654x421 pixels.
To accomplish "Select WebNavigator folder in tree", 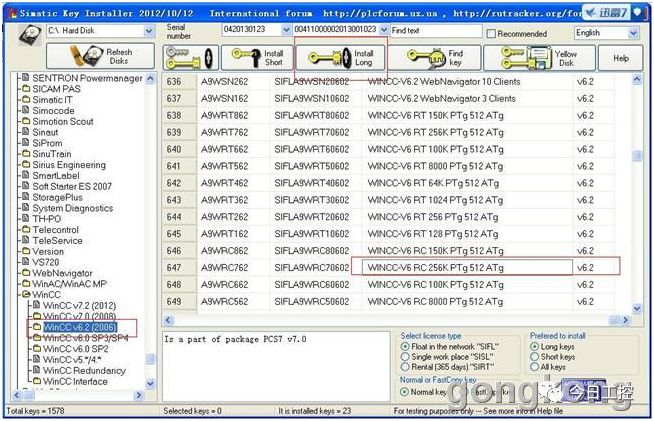I will [x=62, y=273].
